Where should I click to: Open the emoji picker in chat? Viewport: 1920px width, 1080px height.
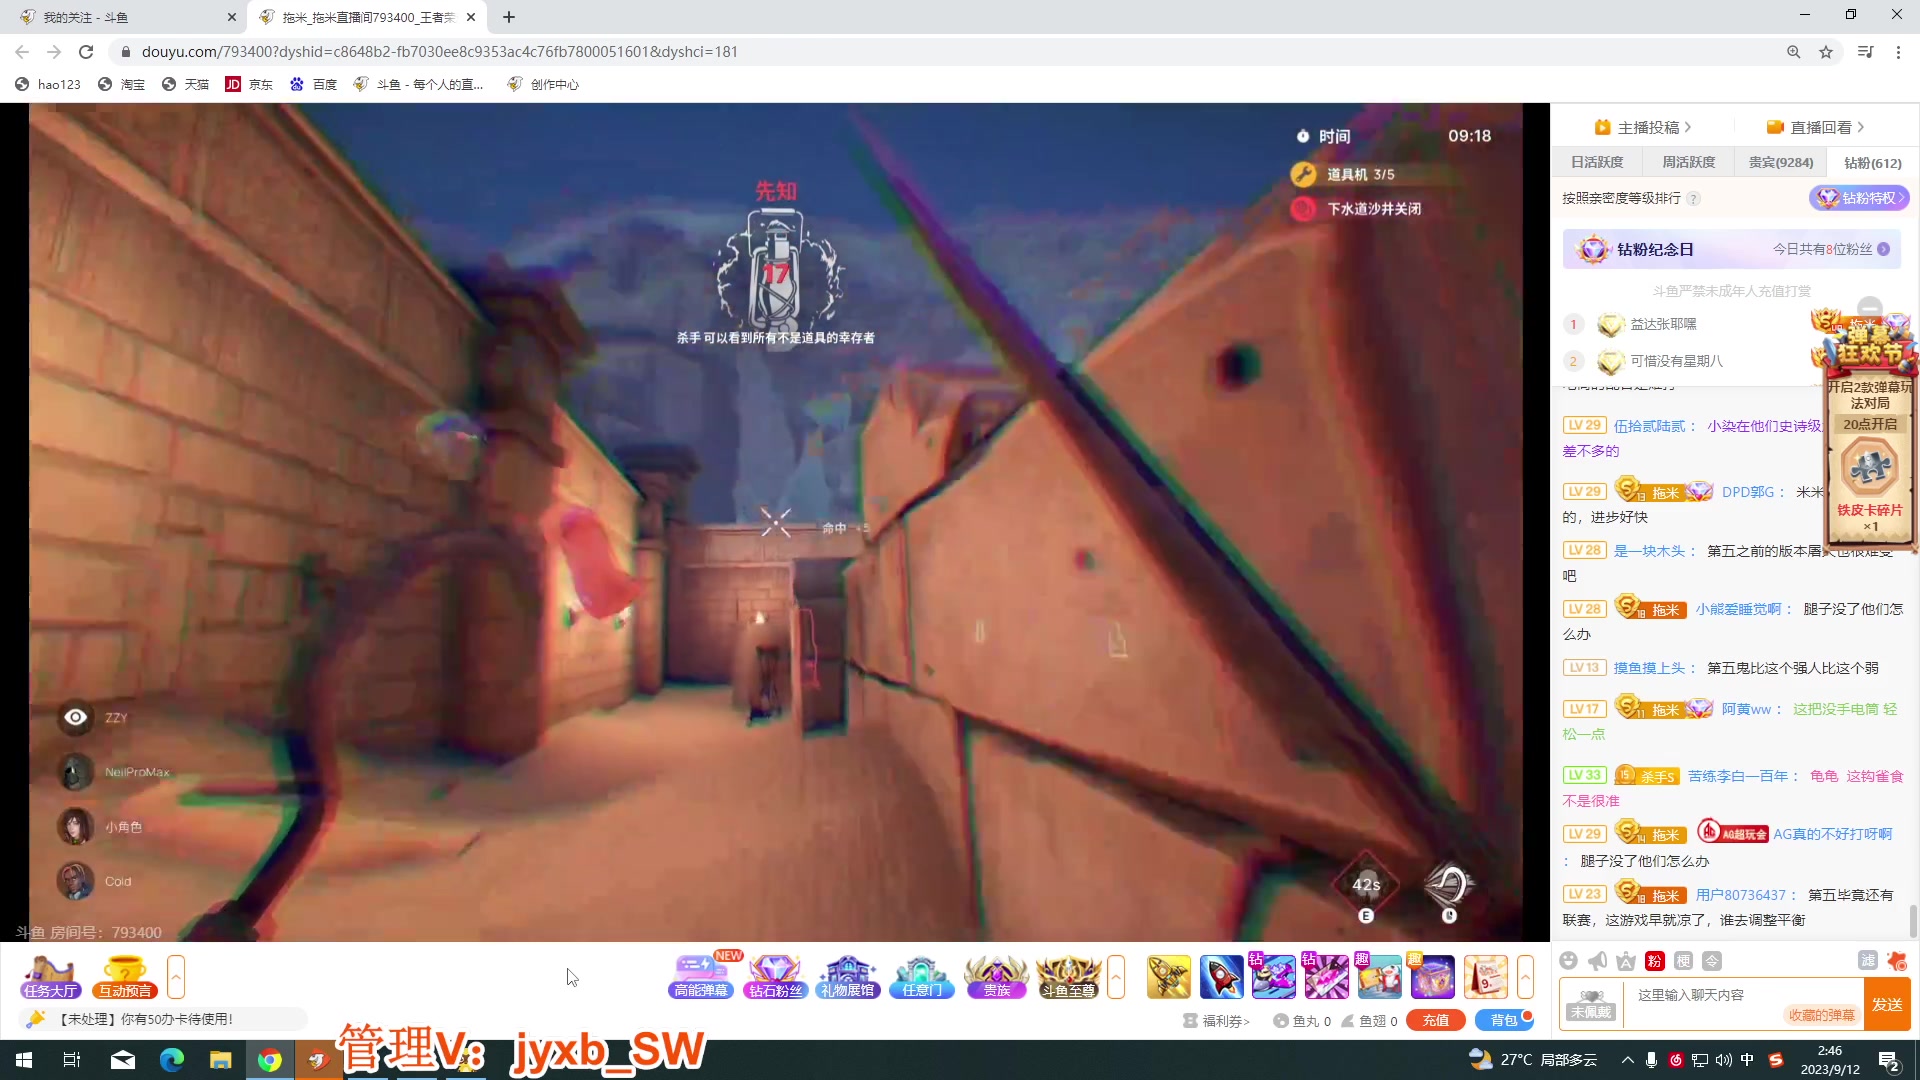(1569, 961)
